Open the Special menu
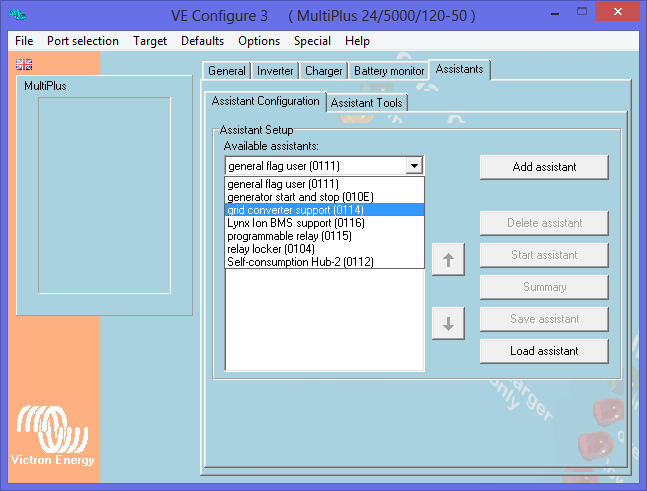Screen dimensions: 647x491 312,41
